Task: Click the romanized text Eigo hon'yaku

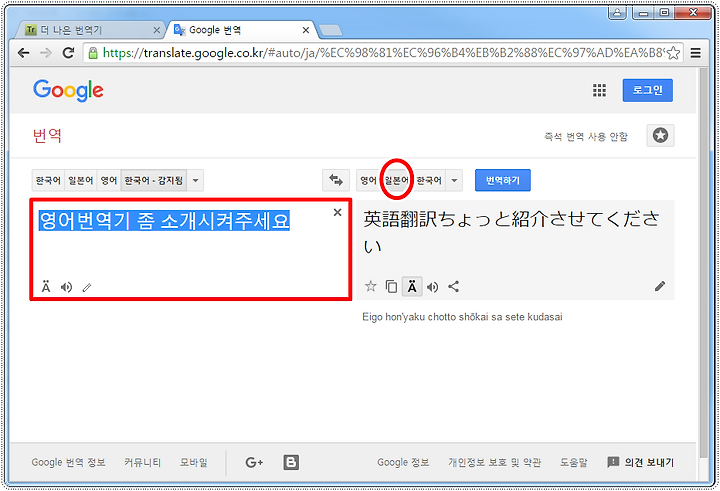Action: pos(462,317)
